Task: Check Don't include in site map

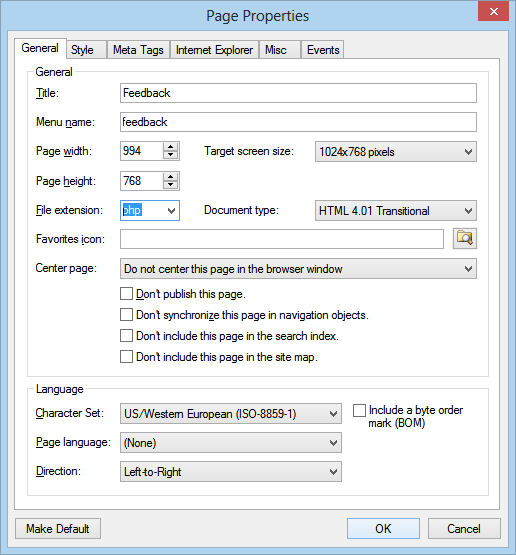Action: pyautogui.click(x=126, y=356)
